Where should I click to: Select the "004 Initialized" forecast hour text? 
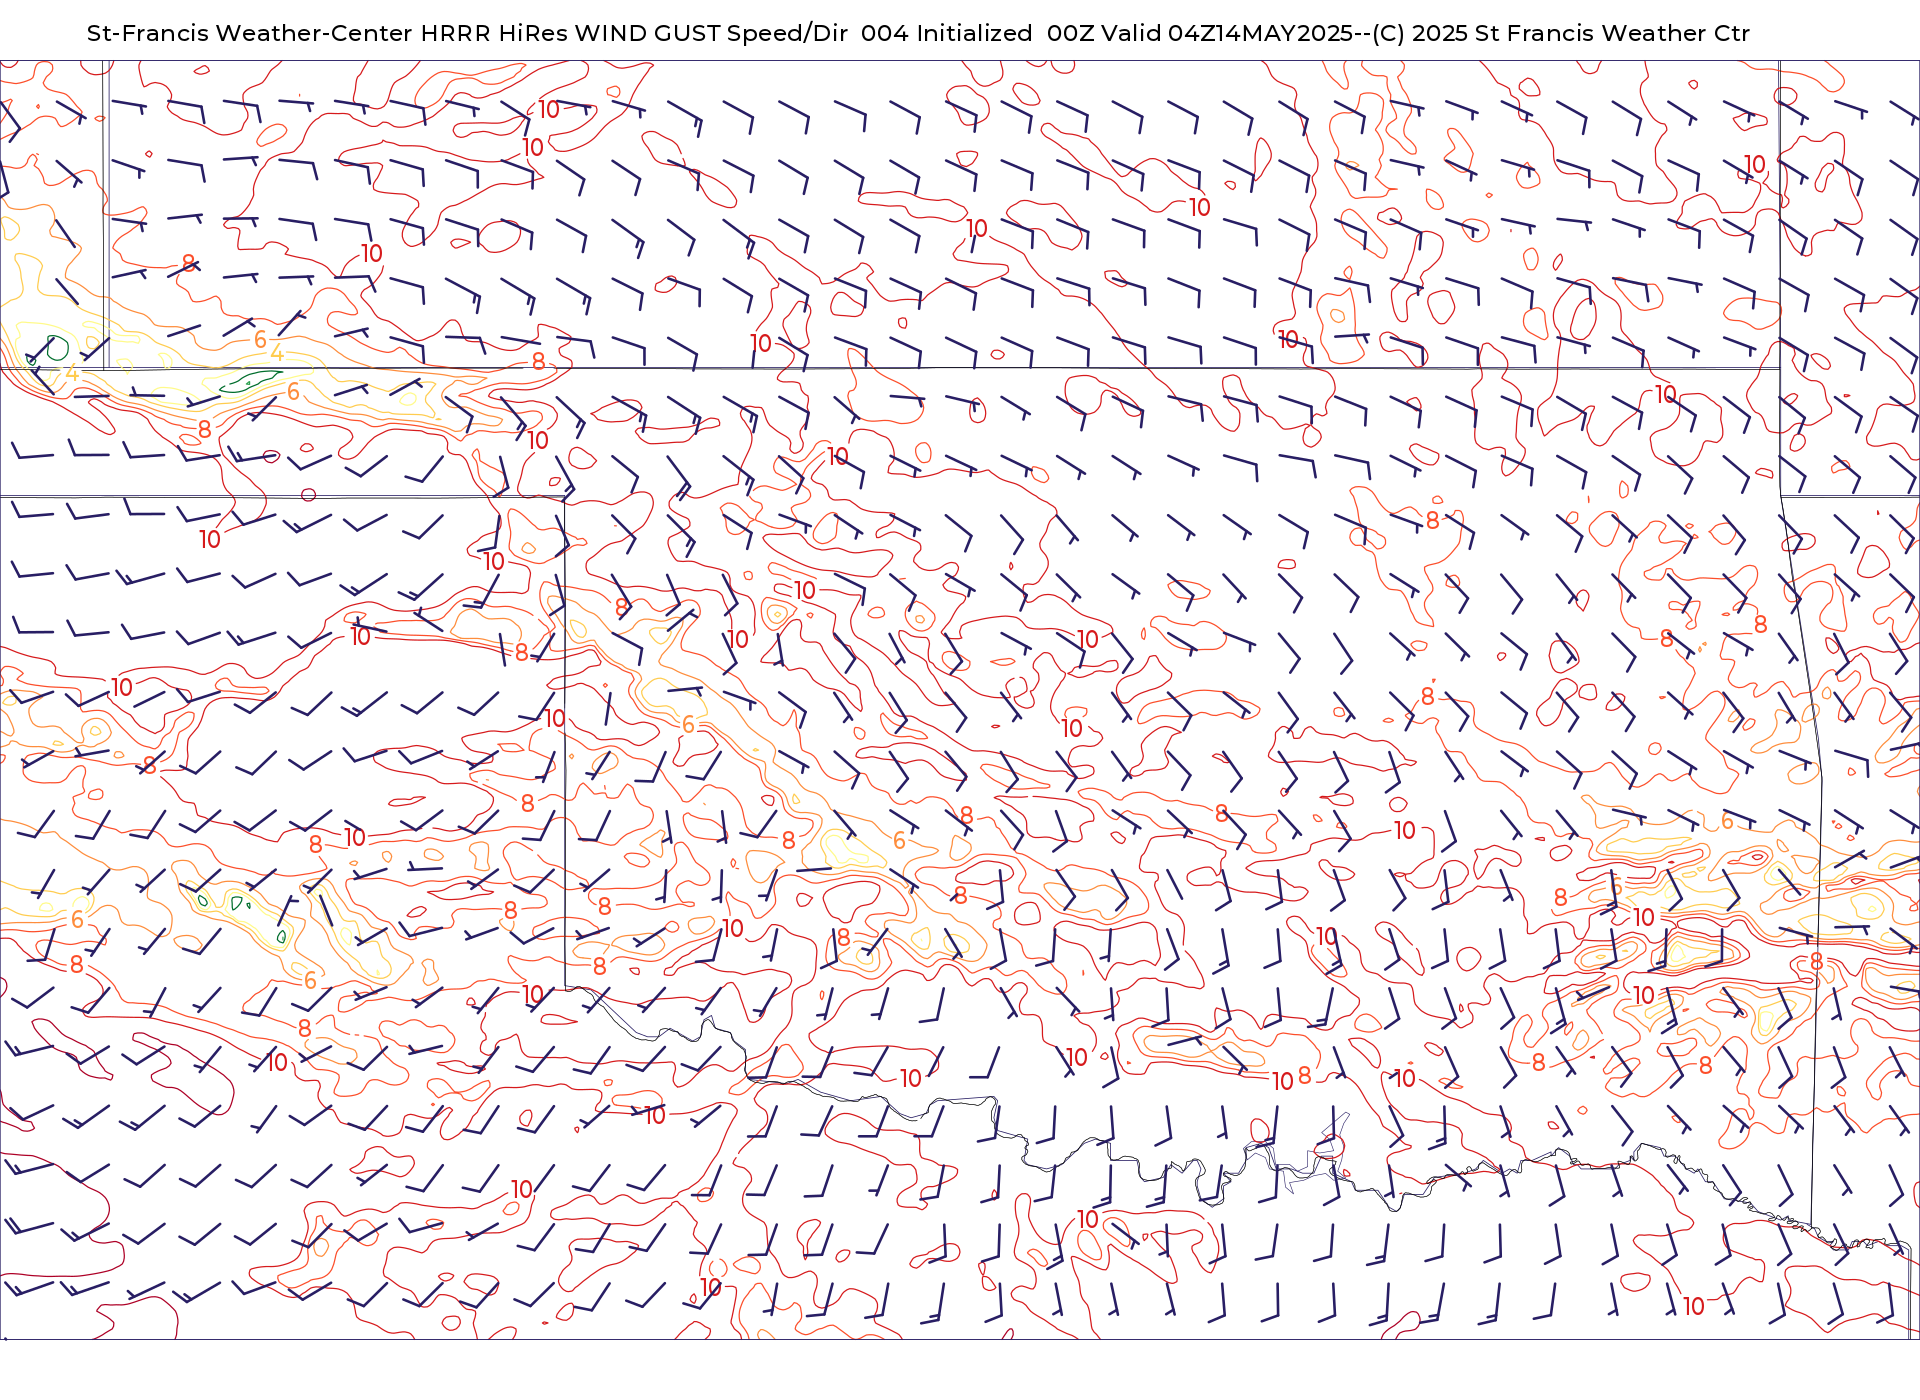946,33
